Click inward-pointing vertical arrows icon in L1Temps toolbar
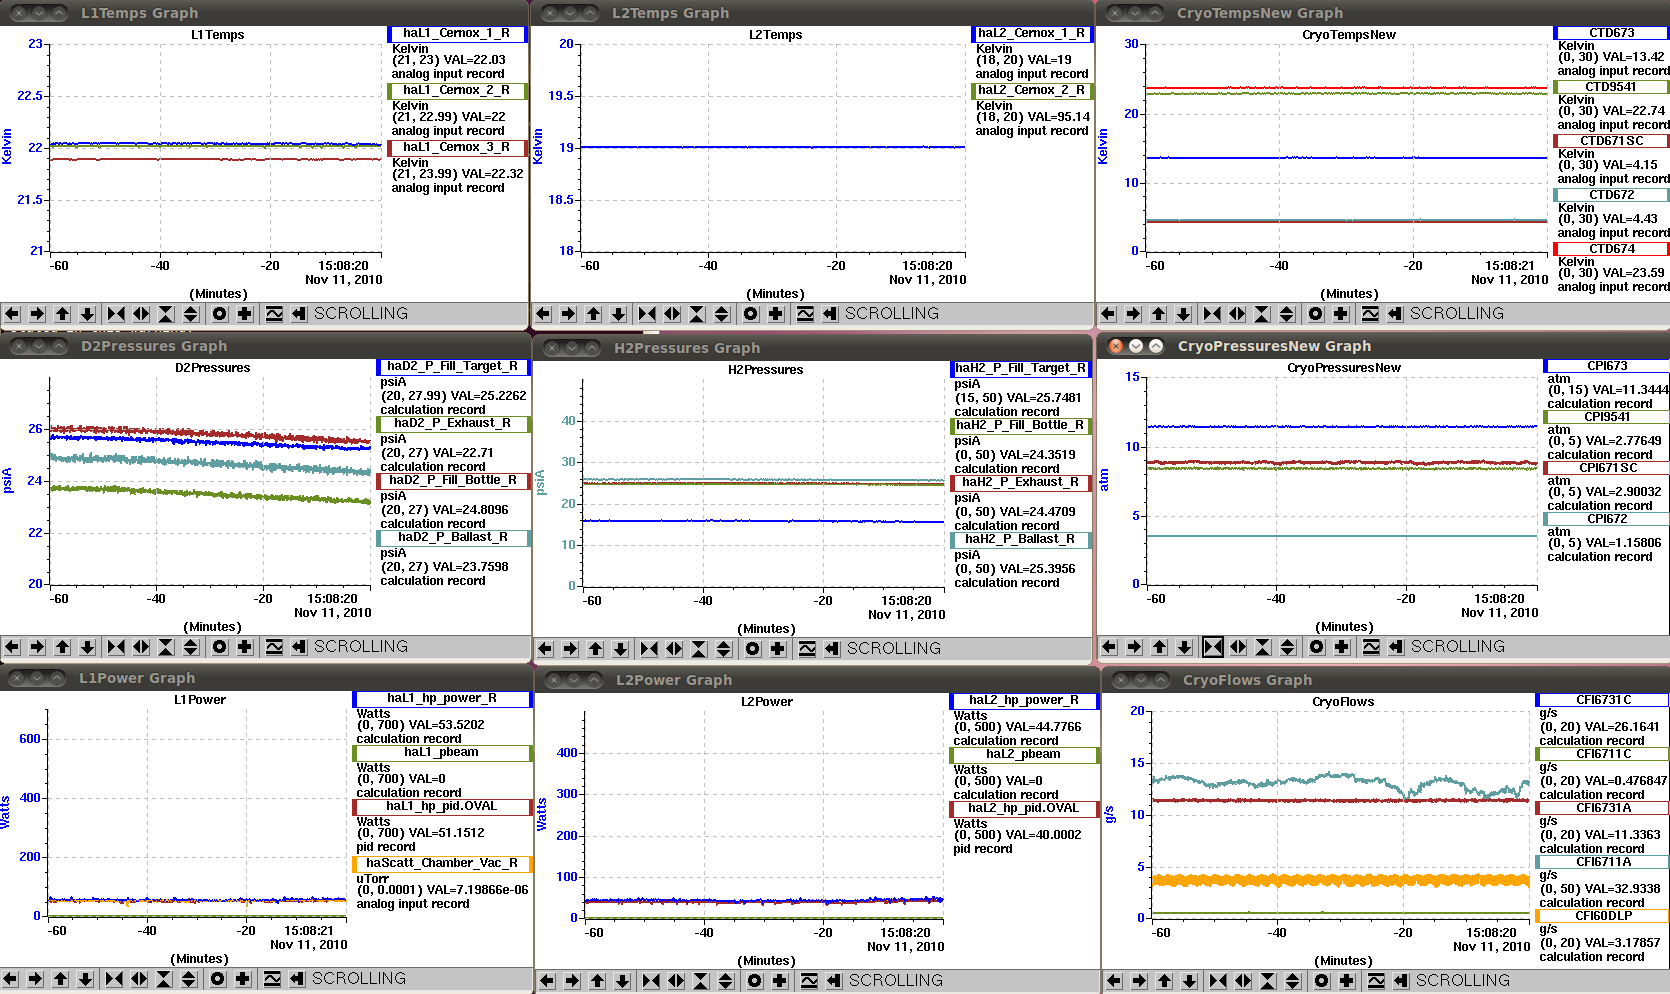The width and height of the screenshot is (1670, 994). [166, 314]
